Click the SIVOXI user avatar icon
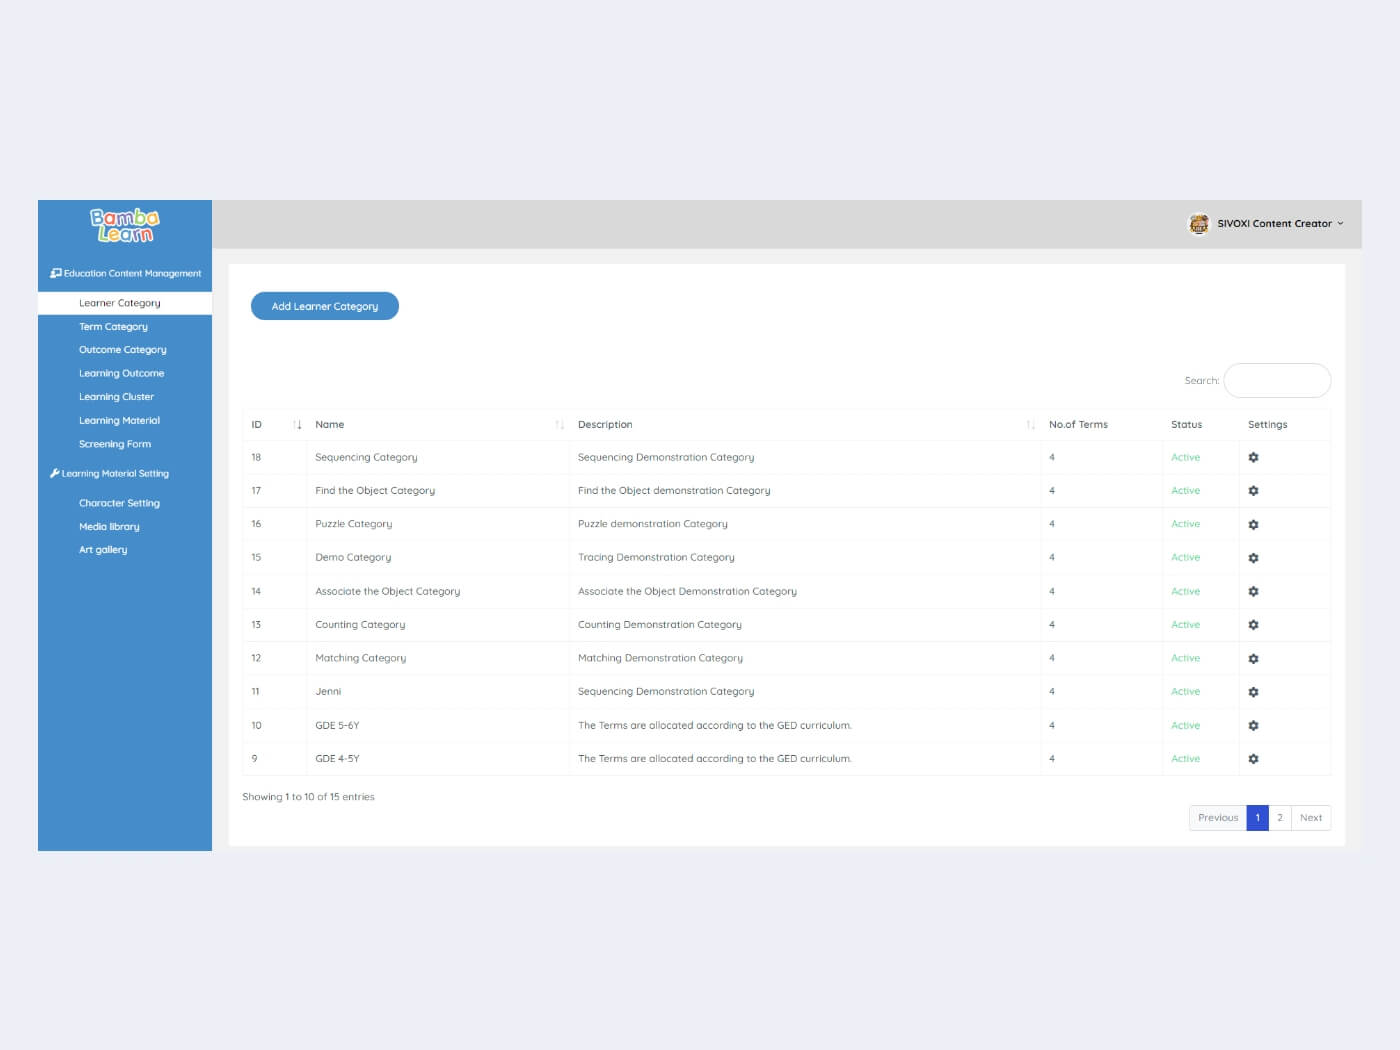The image size is (1400, 1050). coord(1198,224)
